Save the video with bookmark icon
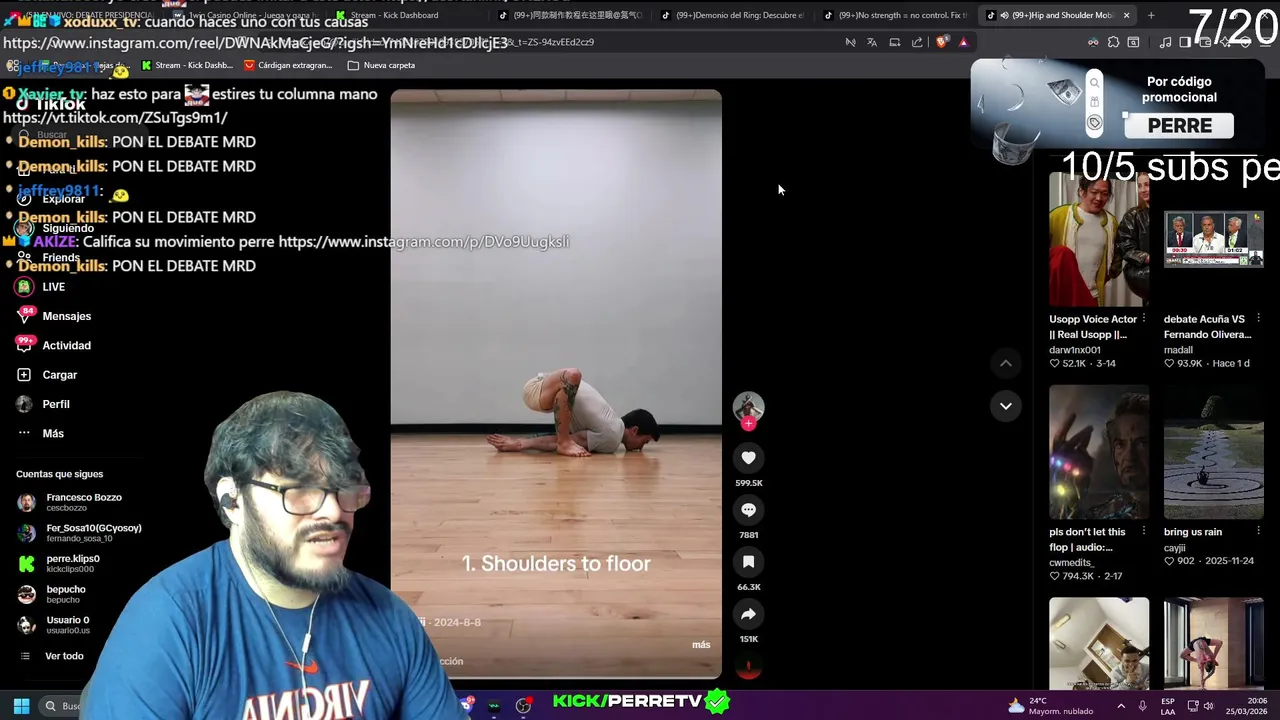Viewport: 1280px width, 720px height. (748, 562)
